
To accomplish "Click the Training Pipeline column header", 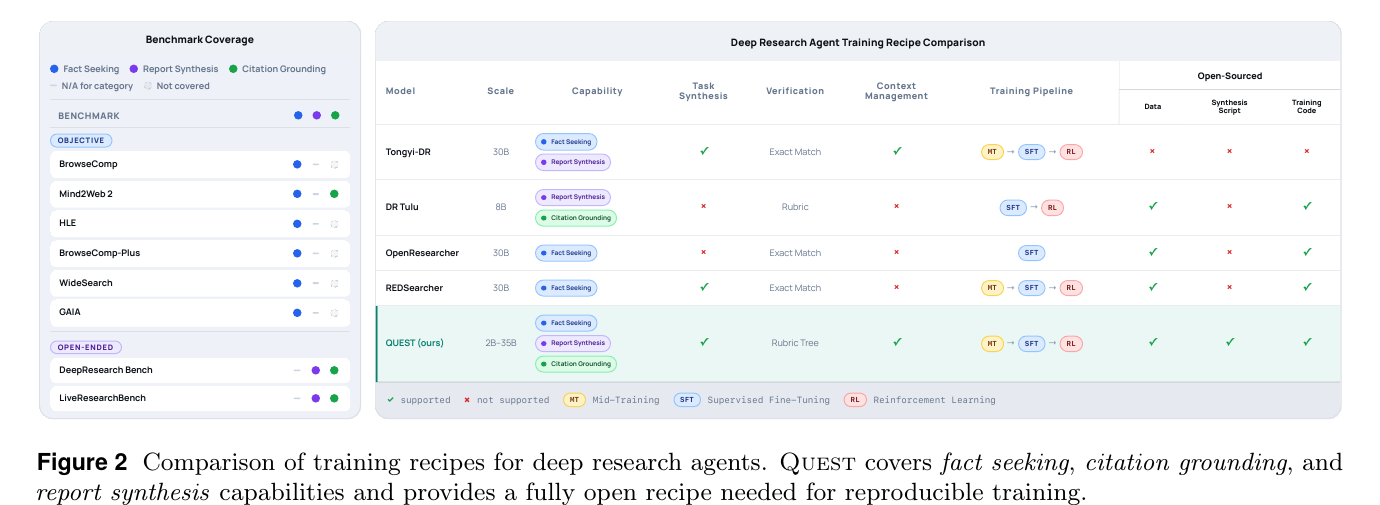I will coord(1031,91).
